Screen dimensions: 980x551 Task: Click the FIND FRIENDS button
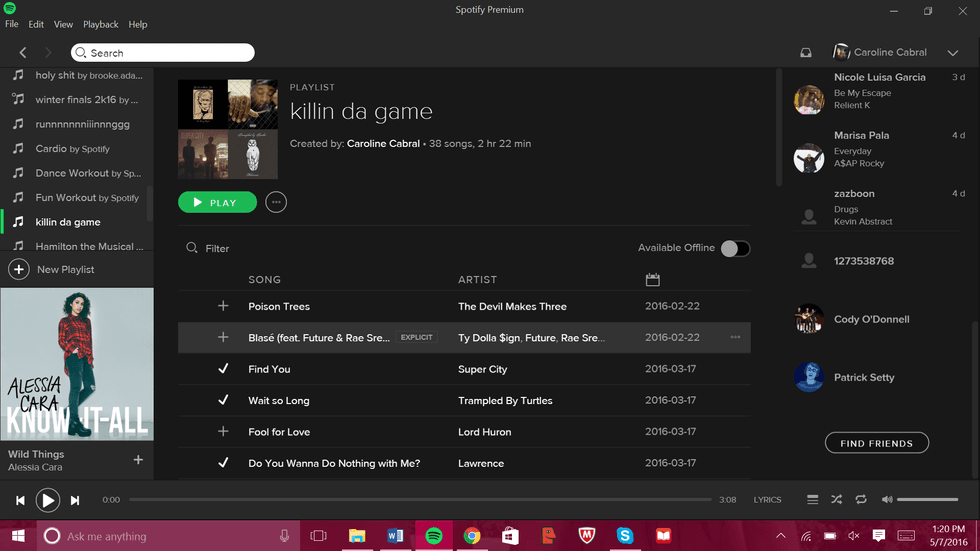(x=876, y=443)
